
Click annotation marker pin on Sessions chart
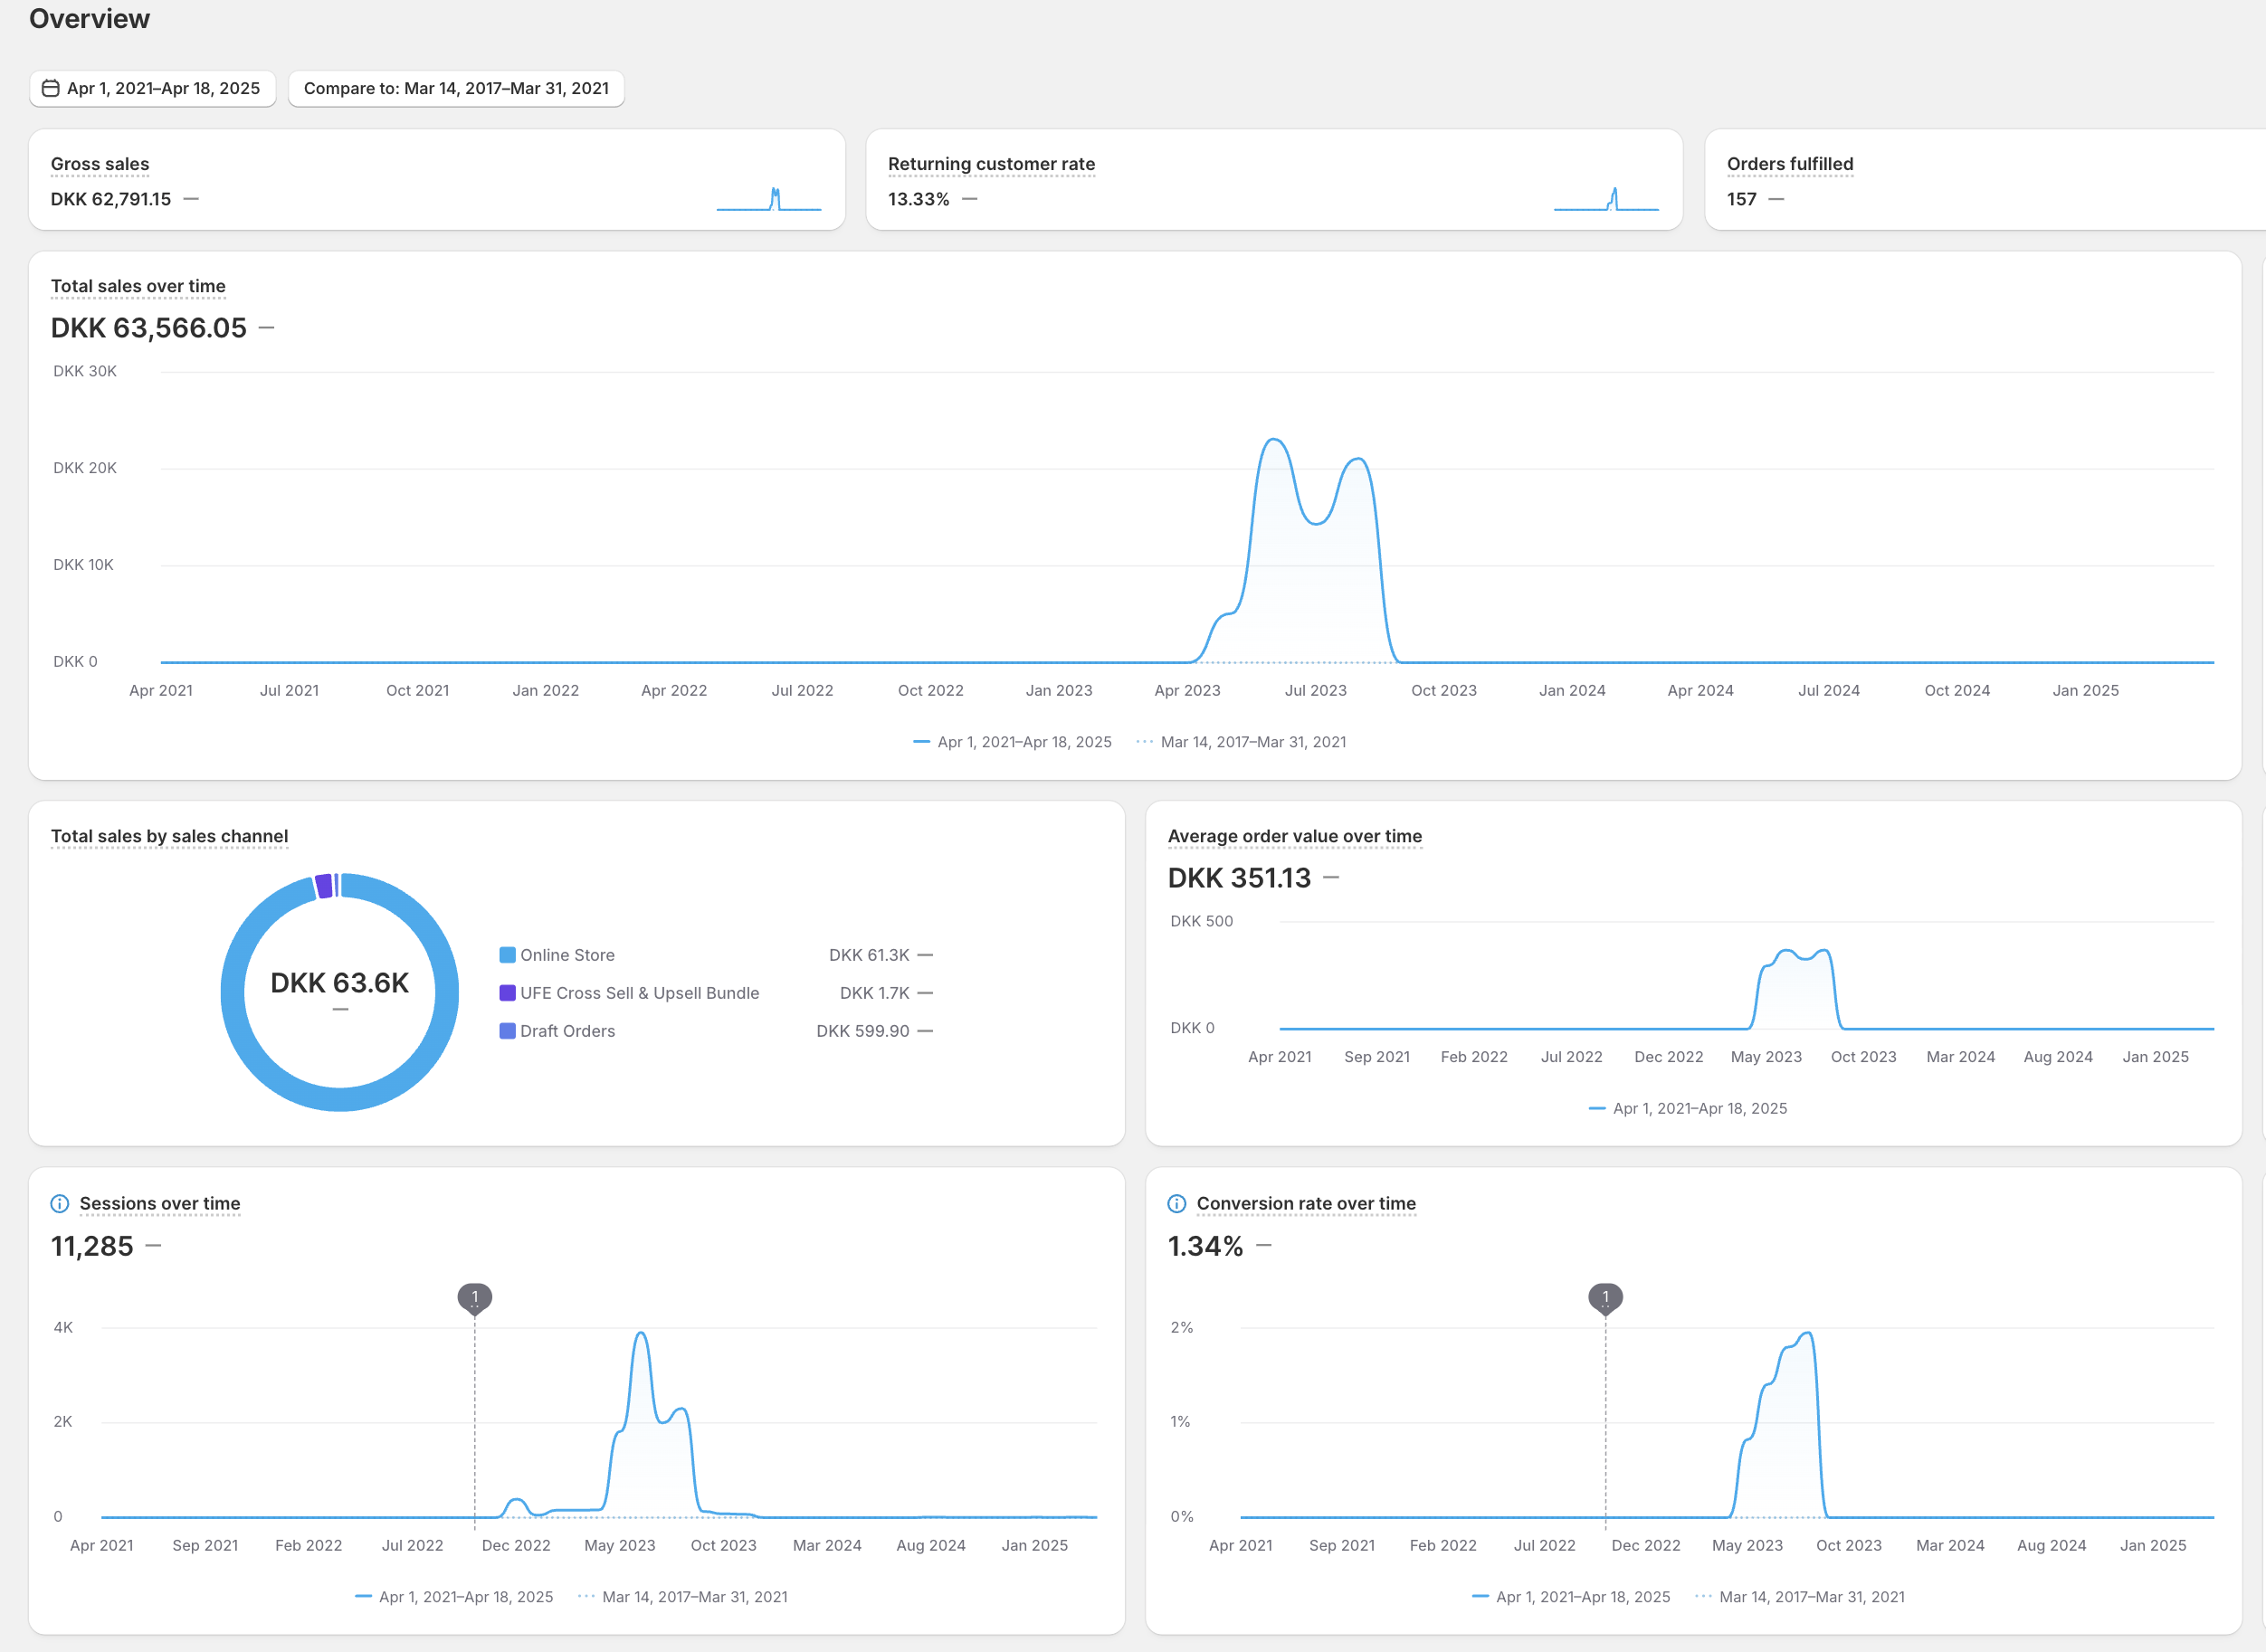point(474,1297)
